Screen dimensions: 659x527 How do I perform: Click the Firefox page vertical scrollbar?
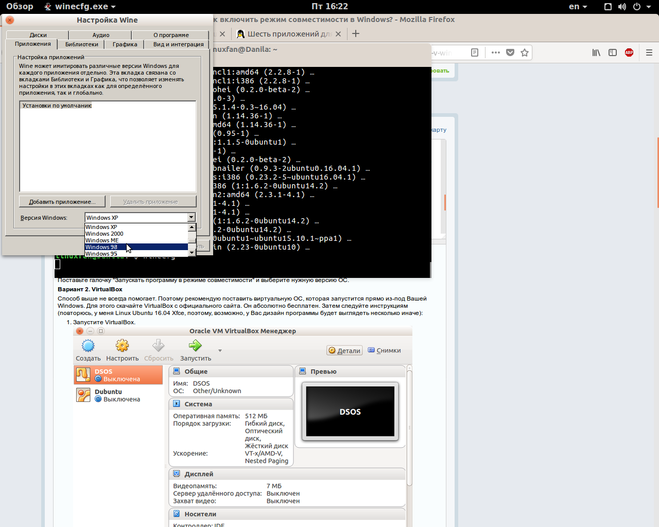[x=657, y=173]
